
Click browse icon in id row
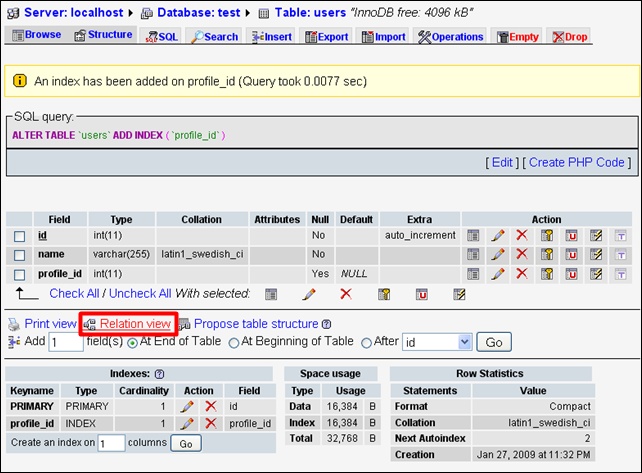473,235
